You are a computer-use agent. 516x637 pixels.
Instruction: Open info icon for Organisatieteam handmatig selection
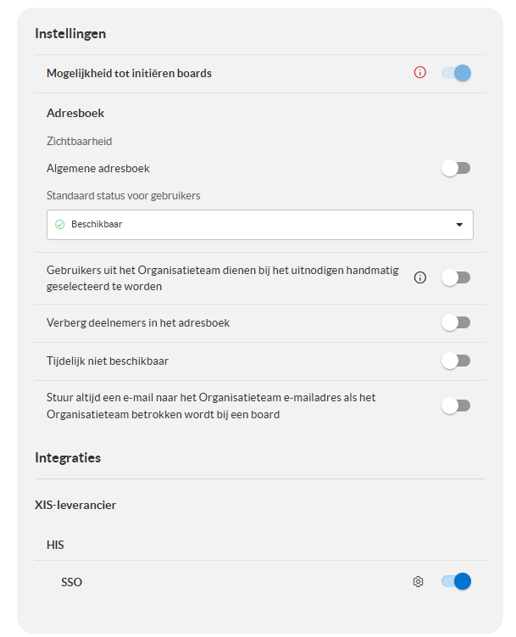tap(420, 277)
